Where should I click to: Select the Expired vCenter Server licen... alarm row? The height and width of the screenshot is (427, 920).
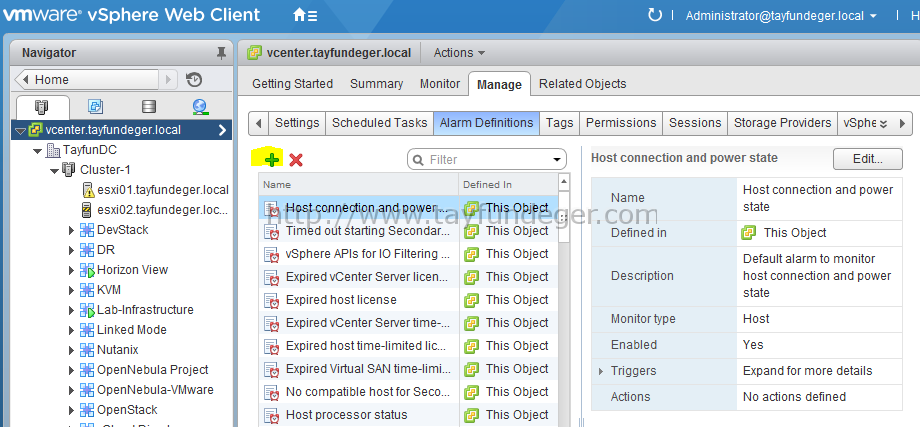408,277
